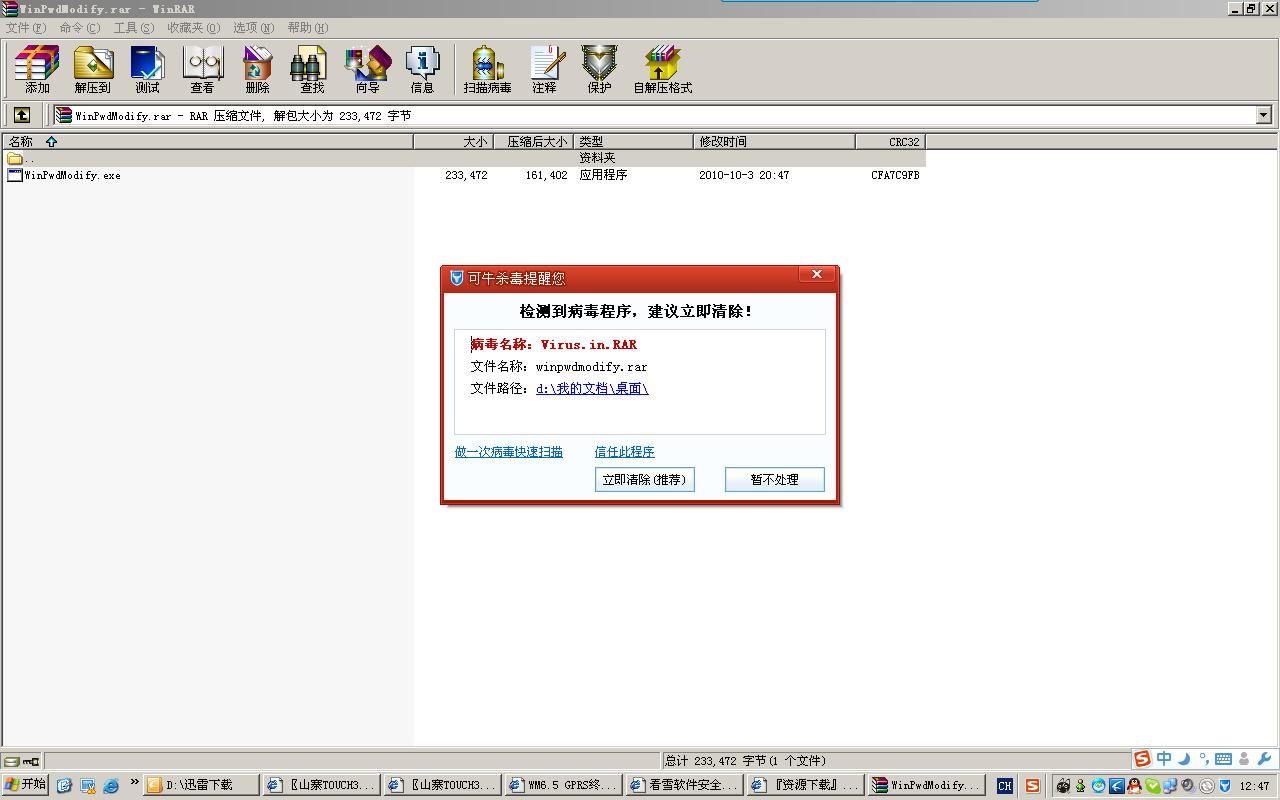Select the WinPwdModify.exe file row
Screen dimensions: 1280x800
[464, 175]
